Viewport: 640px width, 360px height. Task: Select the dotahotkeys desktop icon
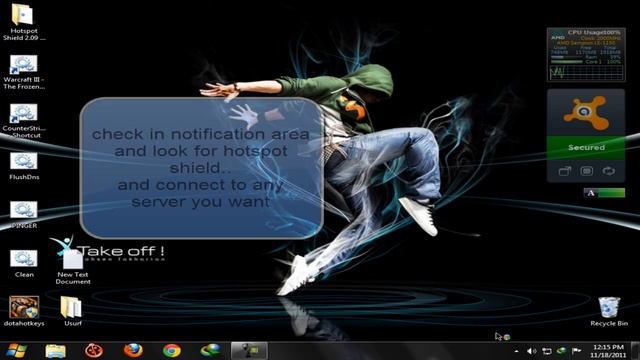24,311
